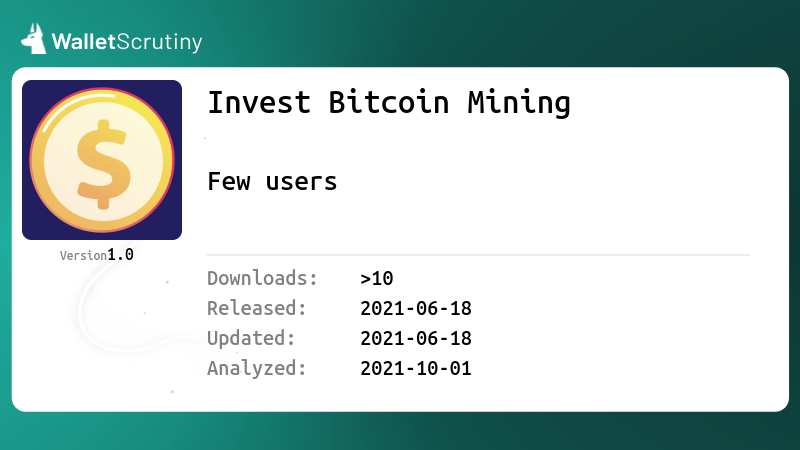Select the Invest Bitcoin Mining title
Viewport: 800px width, 450px height.
tap(389, 103)
